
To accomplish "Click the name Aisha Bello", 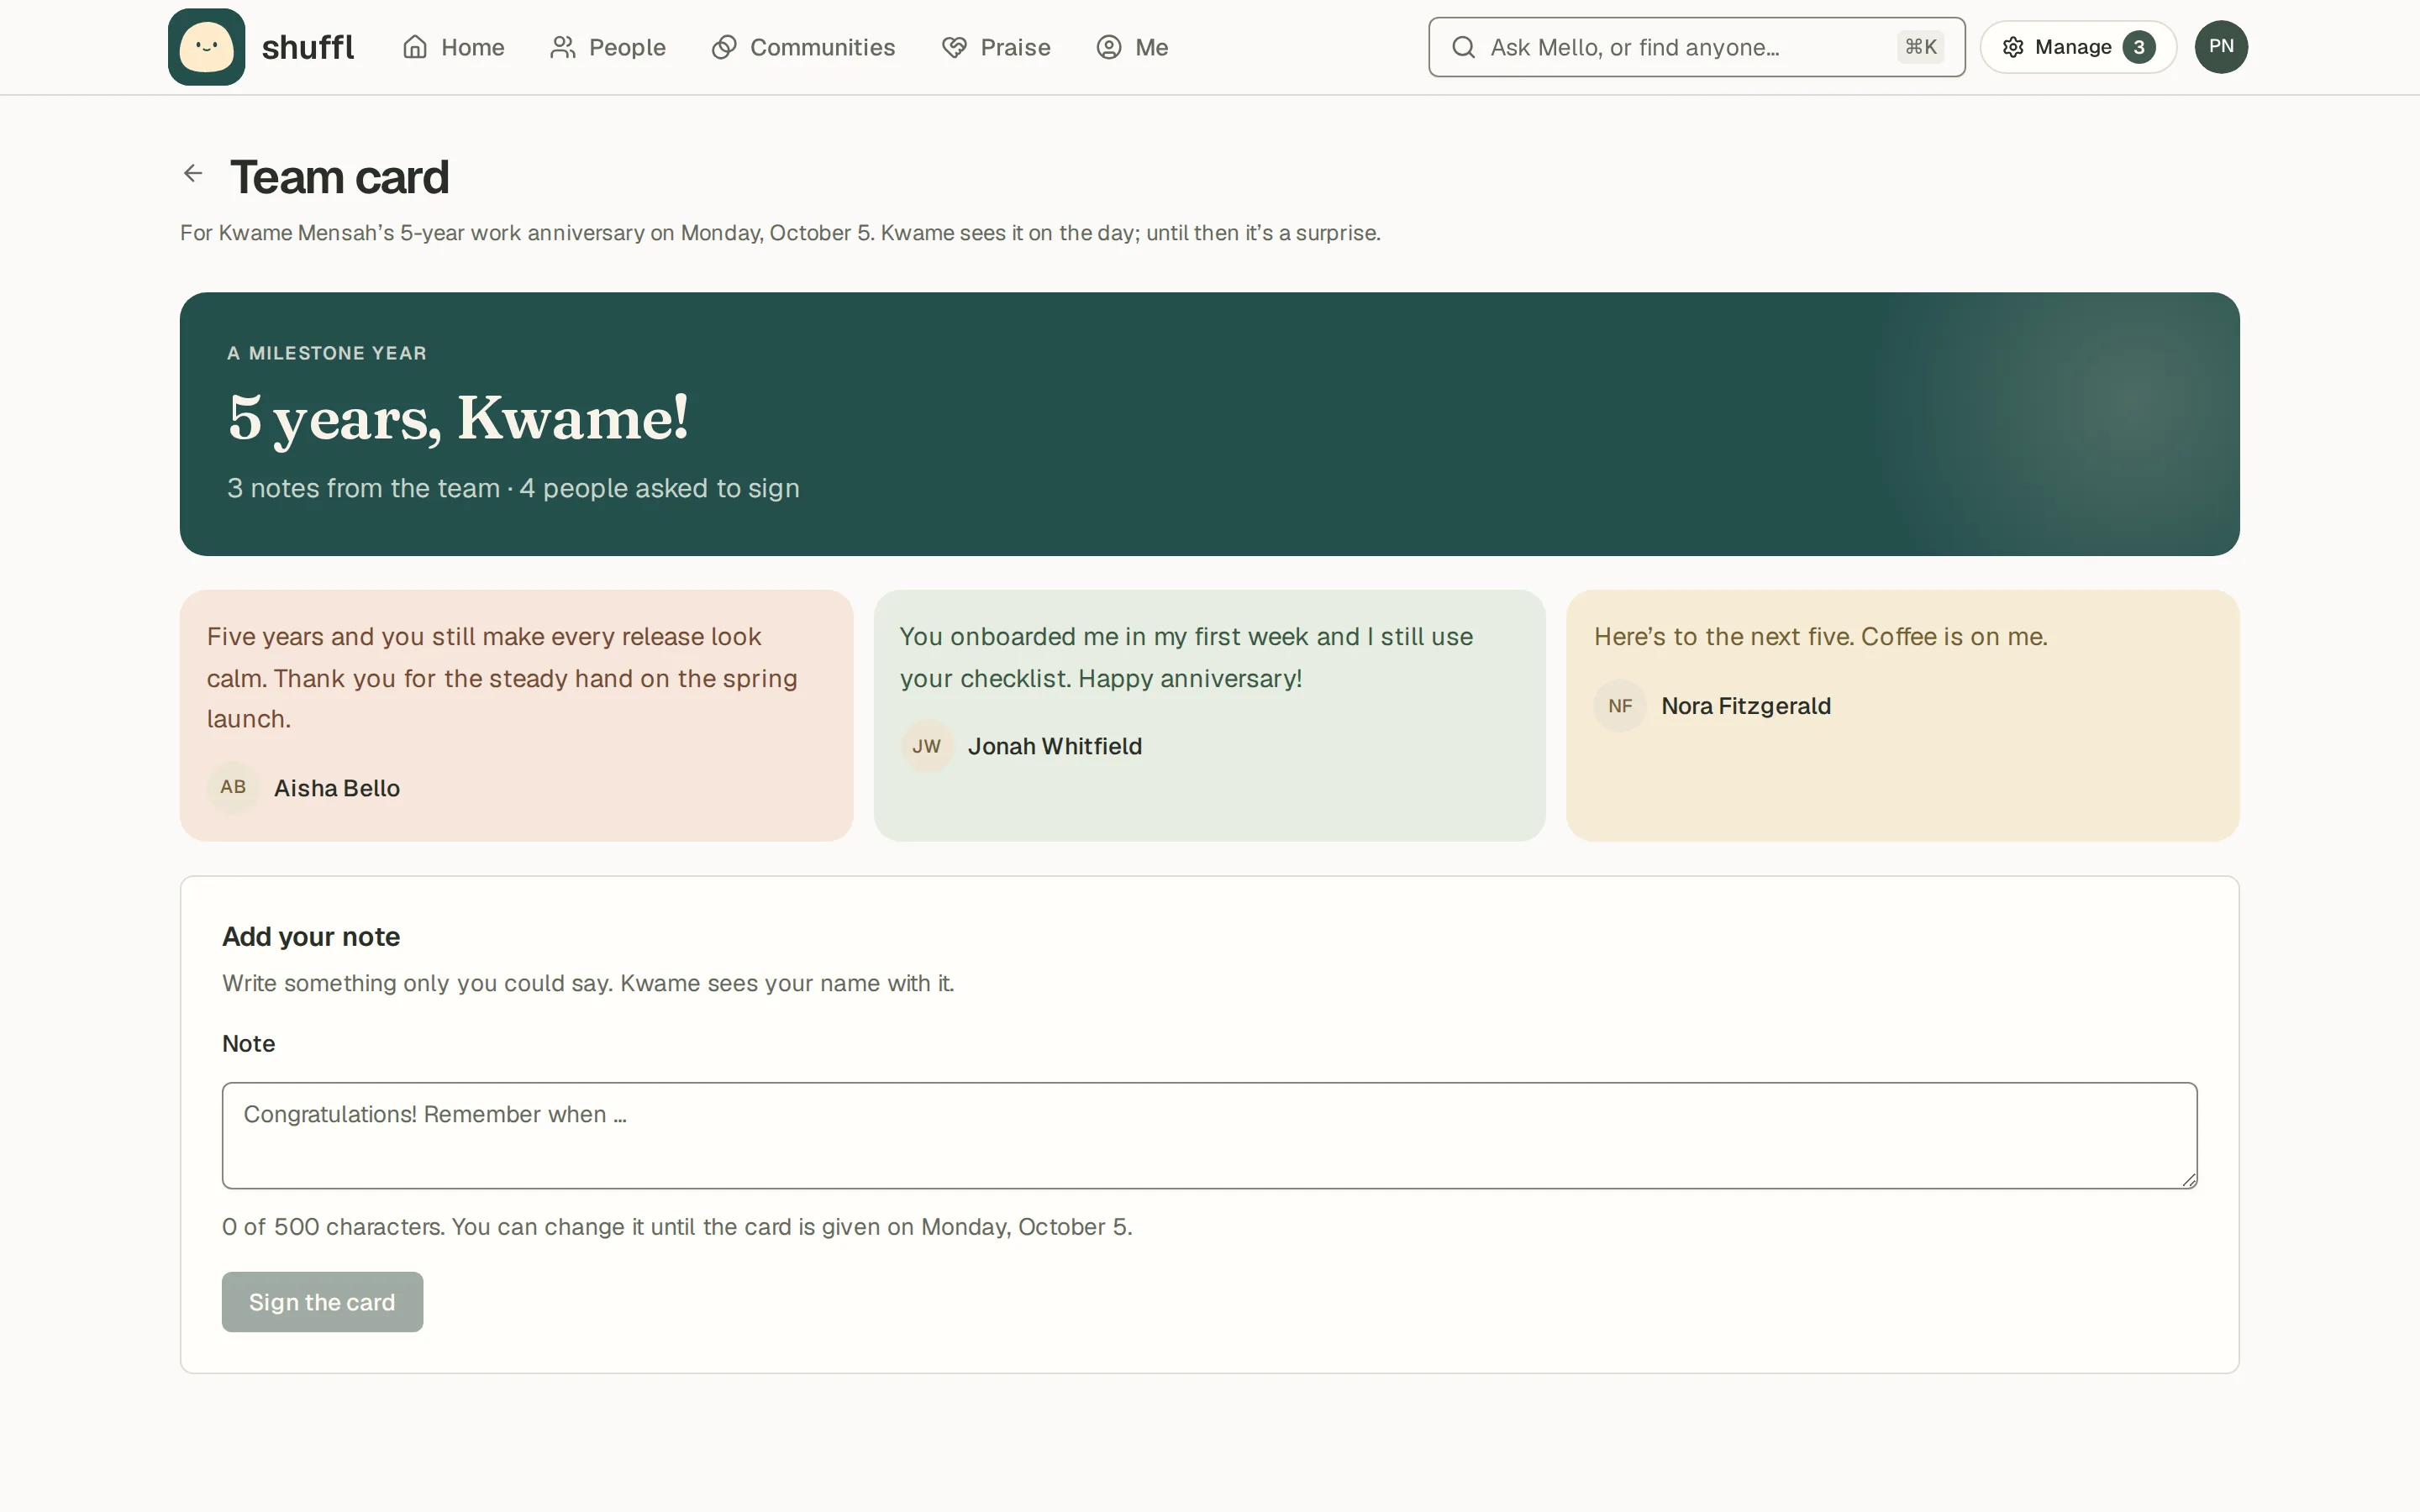I will pos(337,788).
